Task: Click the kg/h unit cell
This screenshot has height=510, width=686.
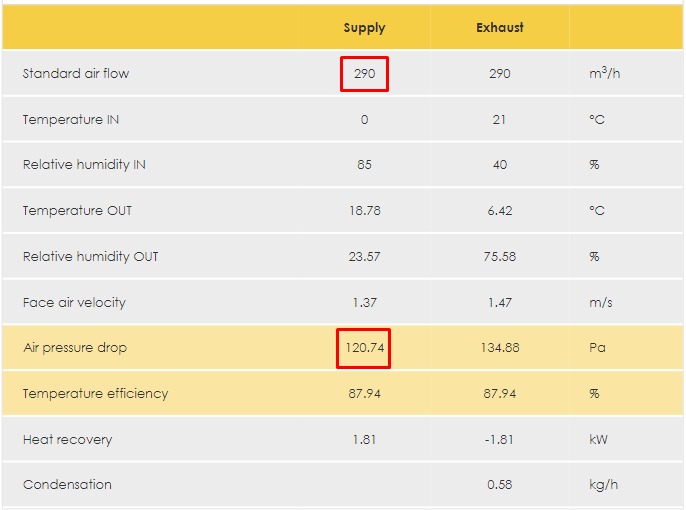Action: click(604, 485)
